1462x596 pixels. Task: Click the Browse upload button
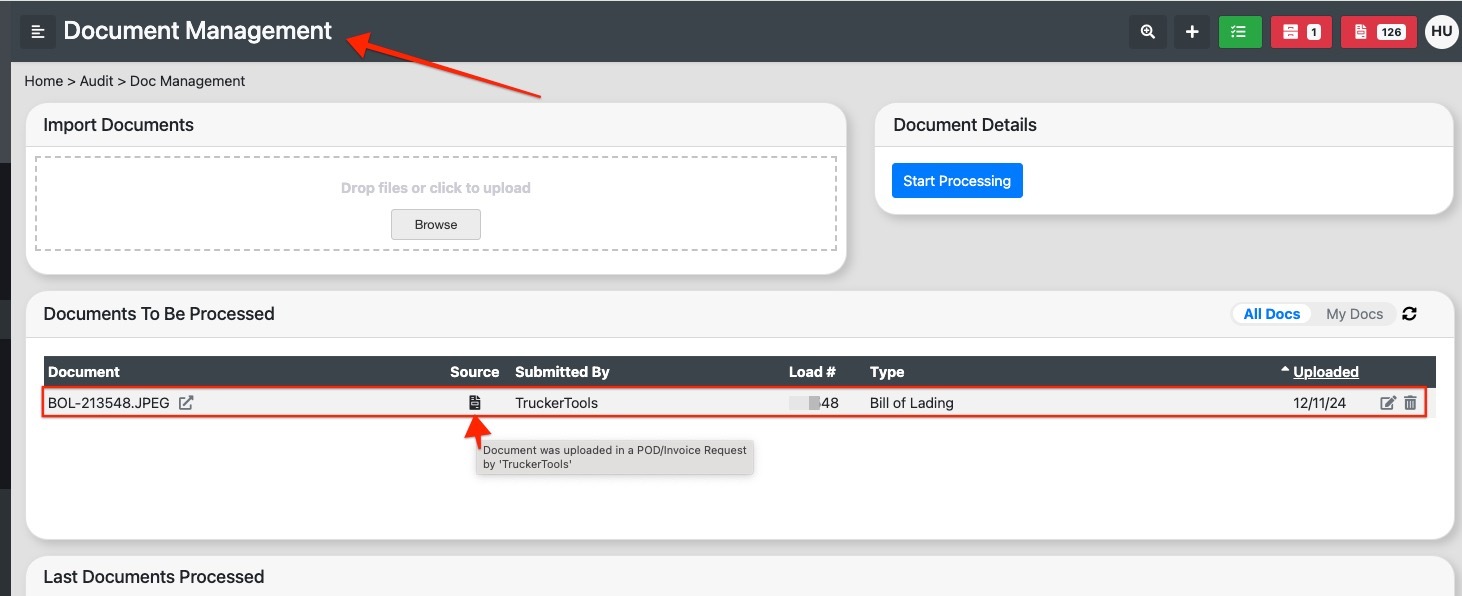[436, 224]
